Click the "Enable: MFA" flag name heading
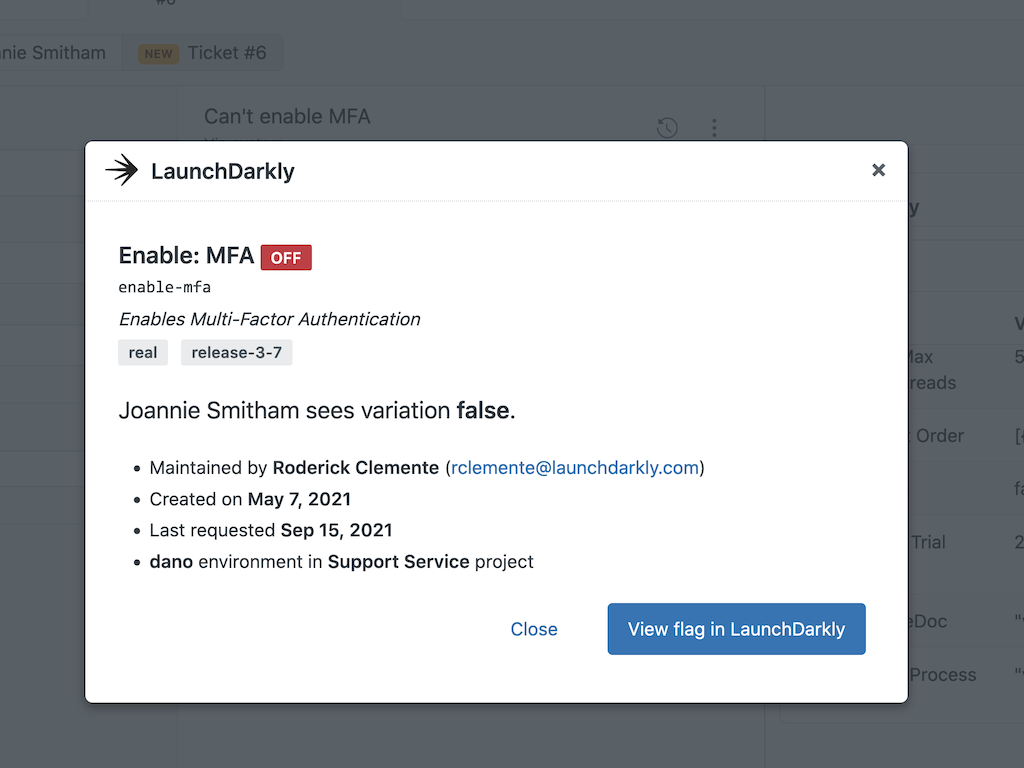This screenshot has width=1024, height=768. 186,256
